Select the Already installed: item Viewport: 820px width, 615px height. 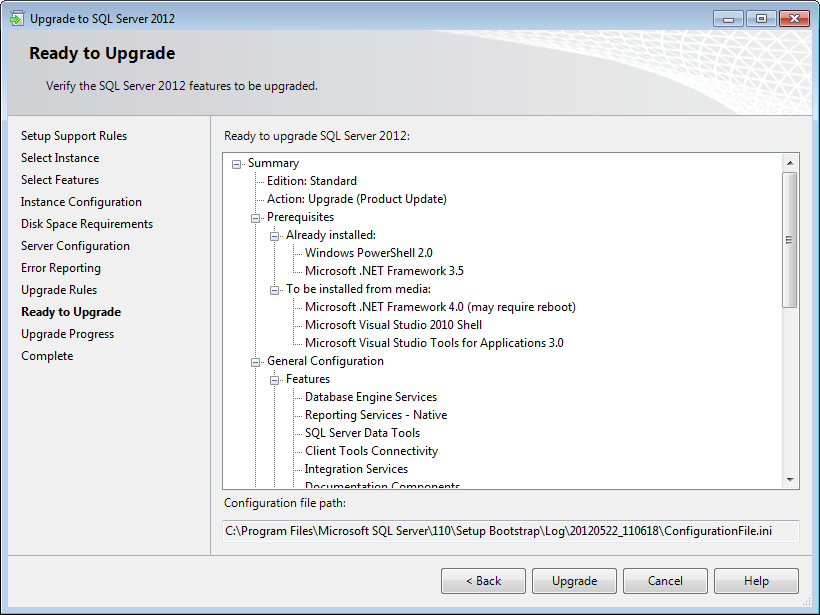tap(331, 235)
